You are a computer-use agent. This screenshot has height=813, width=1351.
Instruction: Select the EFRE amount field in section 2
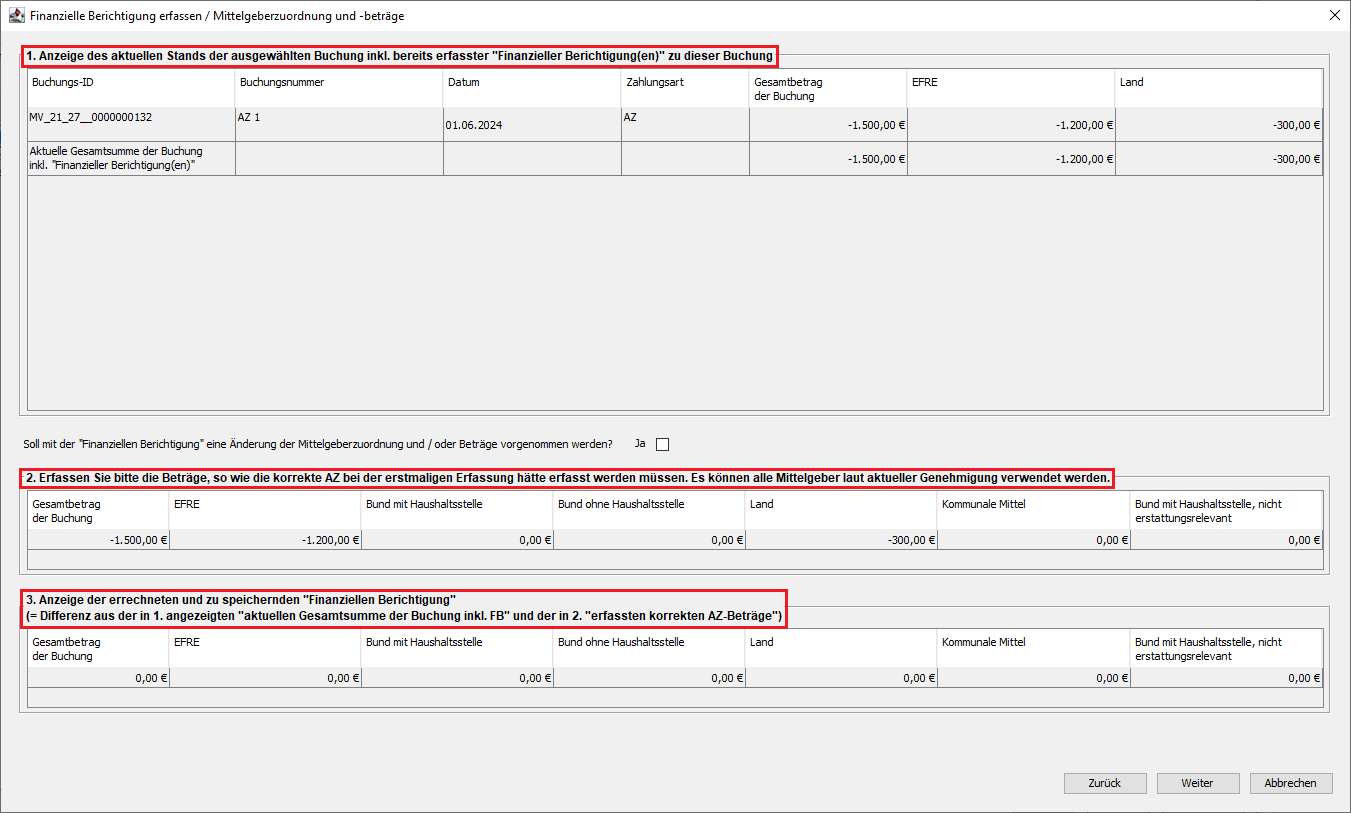point(265,540)
